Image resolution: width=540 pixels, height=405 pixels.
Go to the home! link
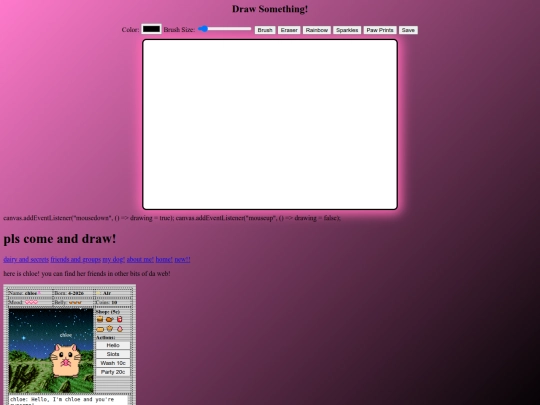tap(164, 259)
